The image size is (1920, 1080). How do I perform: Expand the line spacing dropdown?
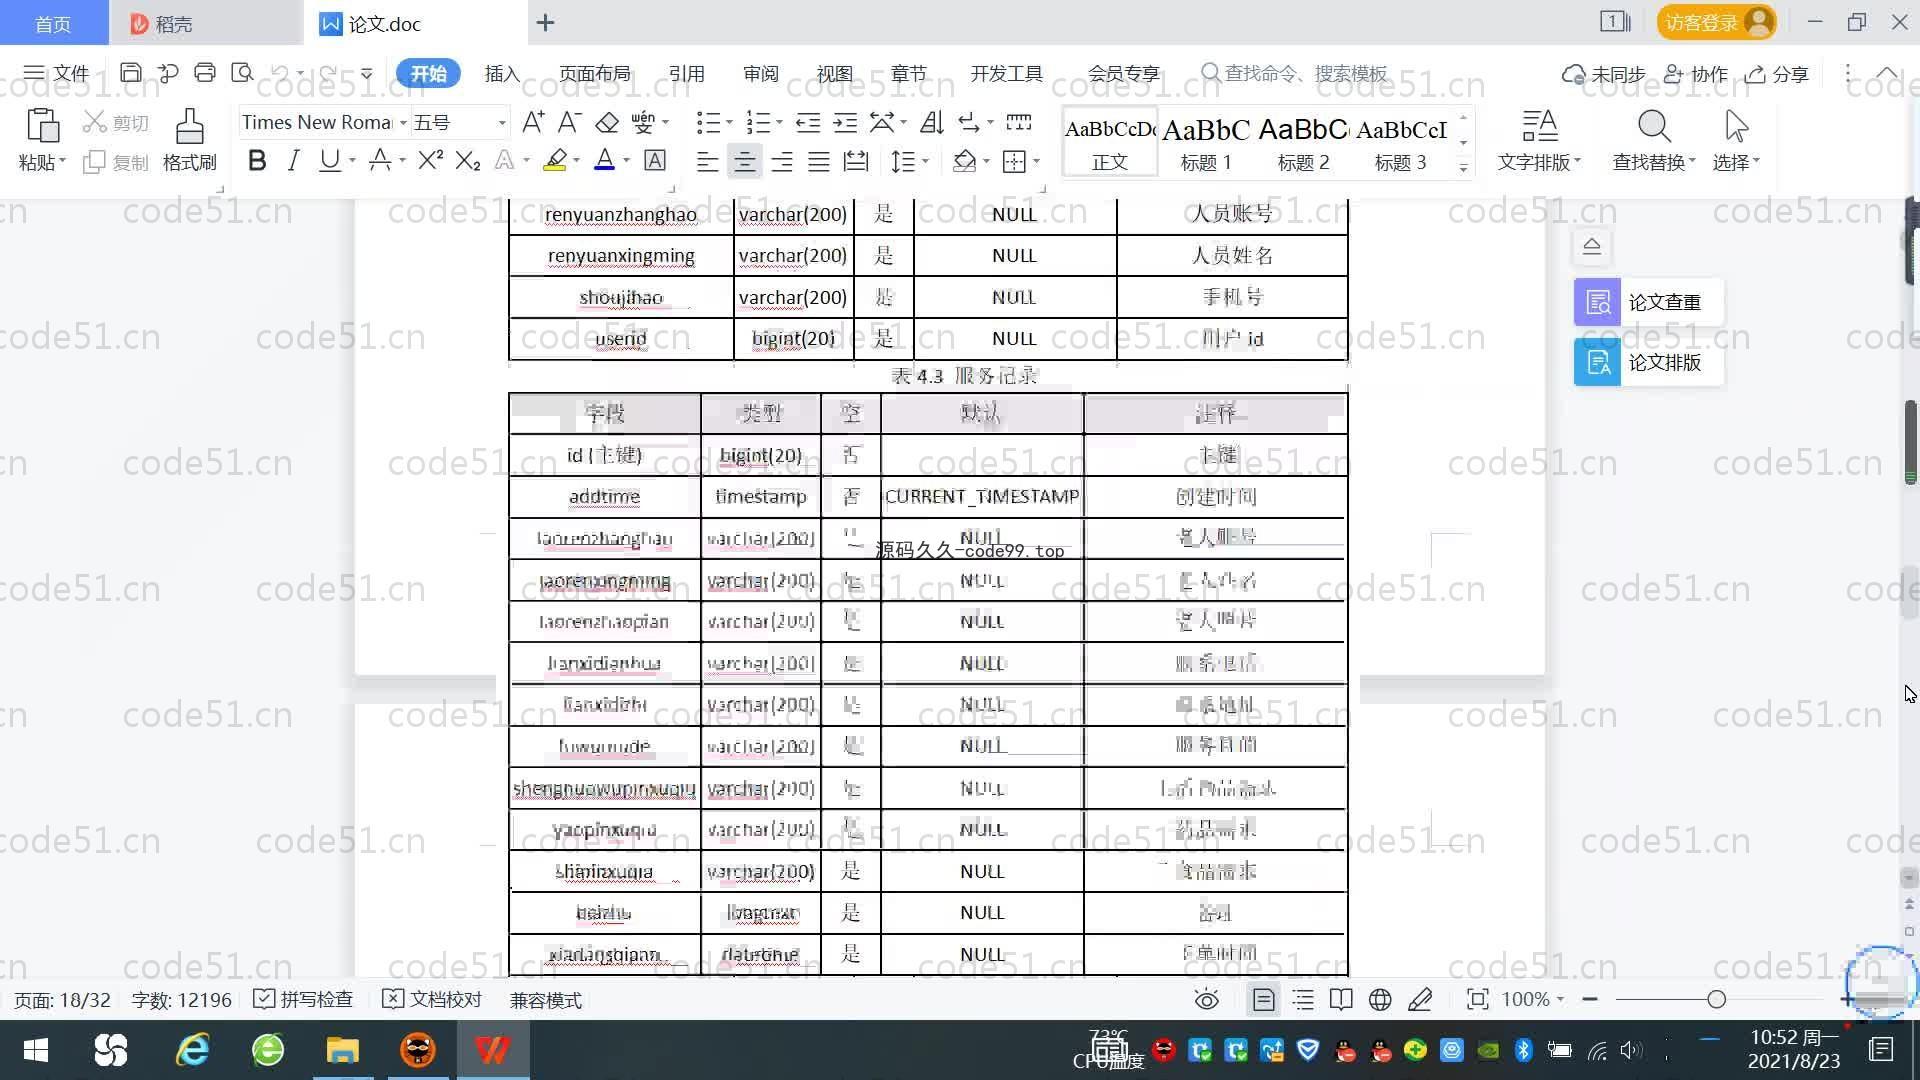[926, 161]
